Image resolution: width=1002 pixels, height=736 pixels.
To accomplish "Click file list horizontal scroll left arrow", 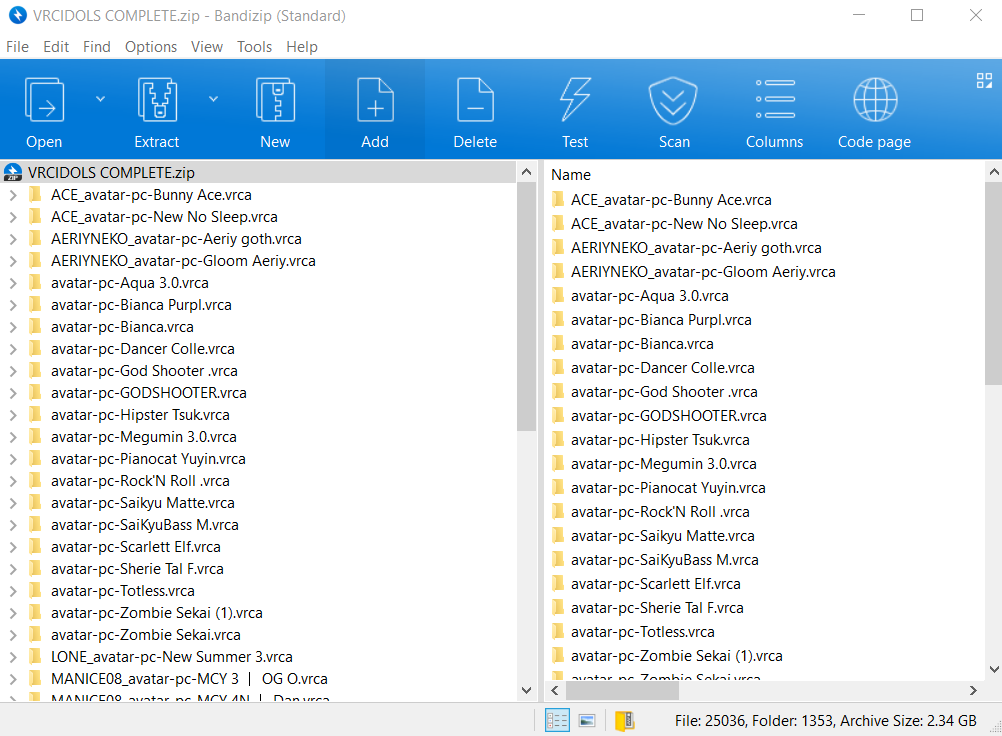I will click(x=555, y=691).
